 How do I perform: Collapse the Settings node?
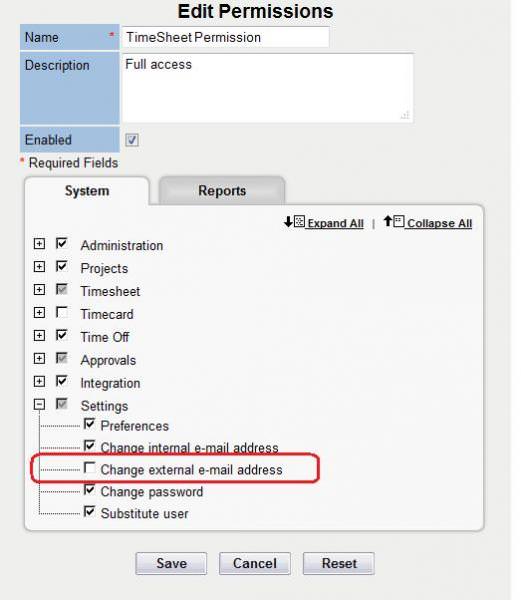pos(39,404)
